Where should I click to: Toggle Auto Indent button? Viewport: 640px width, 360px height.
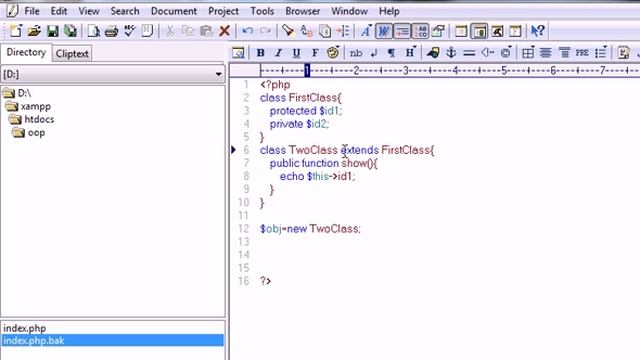point(402,31)
